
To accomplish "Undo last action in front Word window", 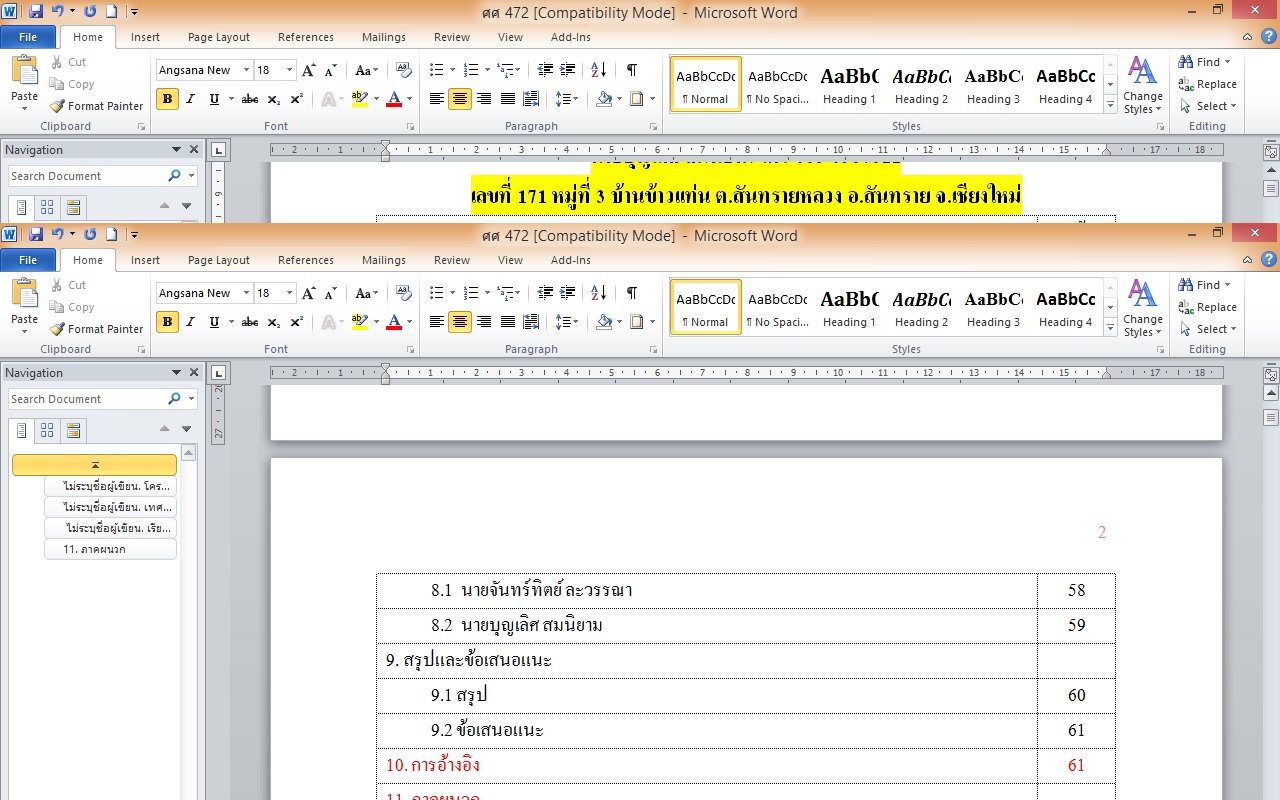I will coord(58,234).
